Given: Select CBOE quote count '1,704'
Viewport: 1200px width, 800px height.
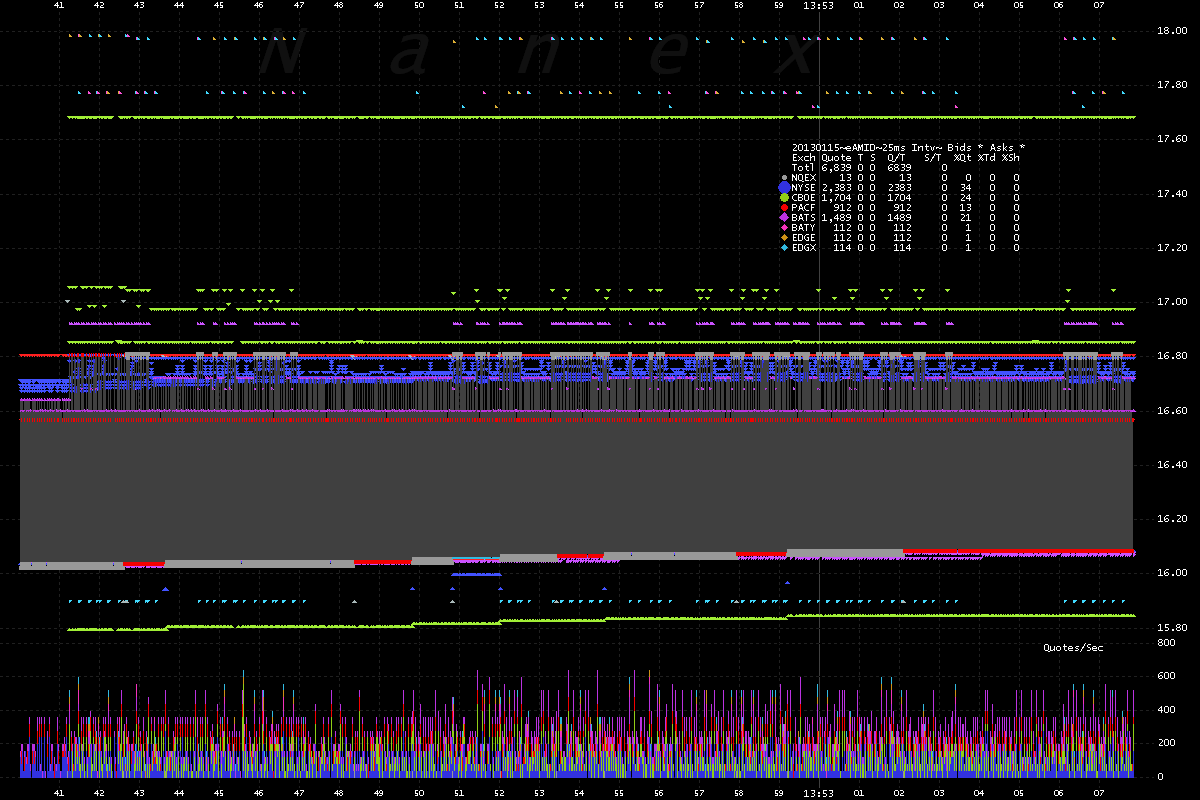Looking at the screenshot, I should 836,197.
